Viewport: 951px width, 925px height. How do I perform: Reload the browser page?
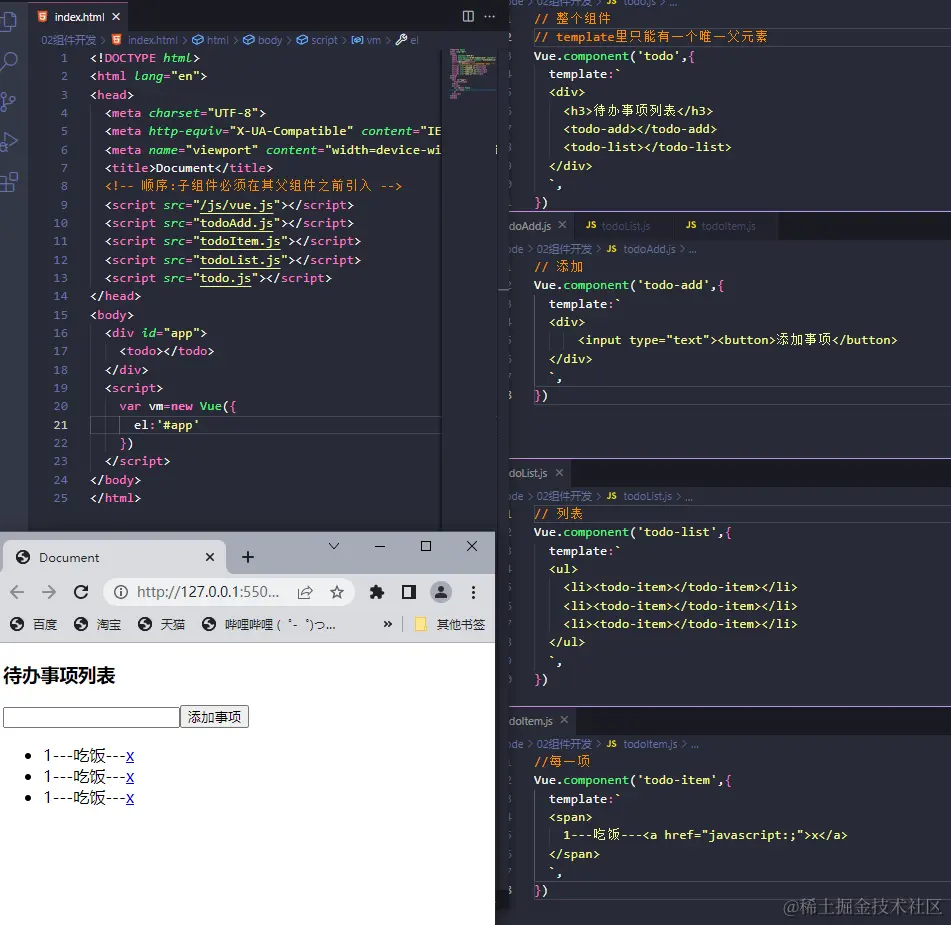tap(81, 592)
